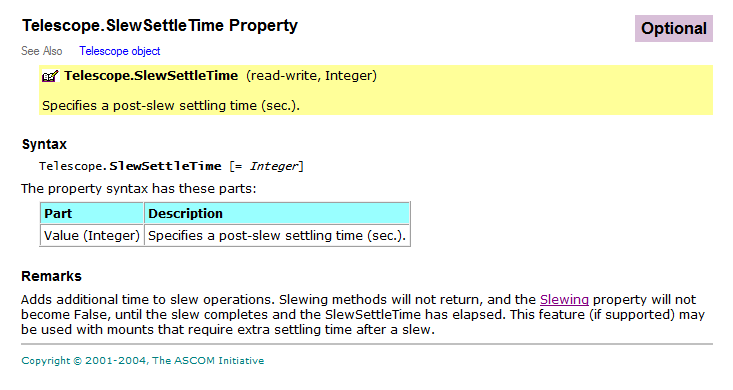Click the (read-write, Integer) text
This screenshot has height=390, width=733.
[x=311, y=75]
